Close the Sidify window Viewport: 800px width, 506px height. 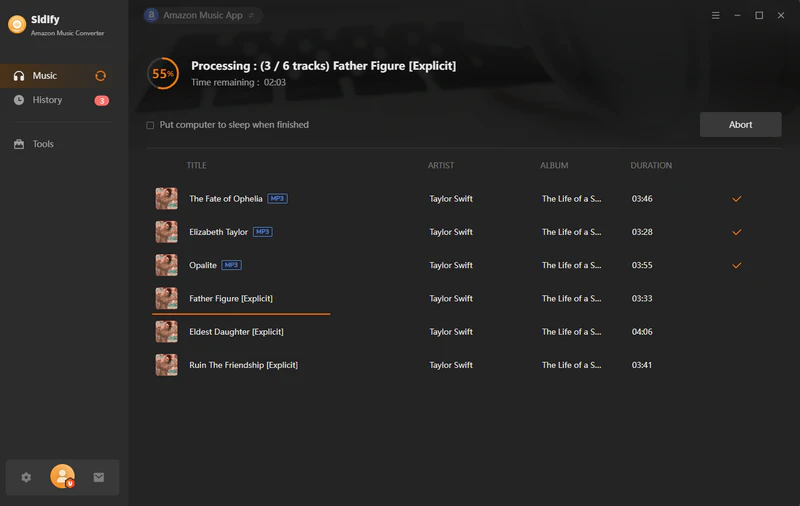(x=781, y=15)
